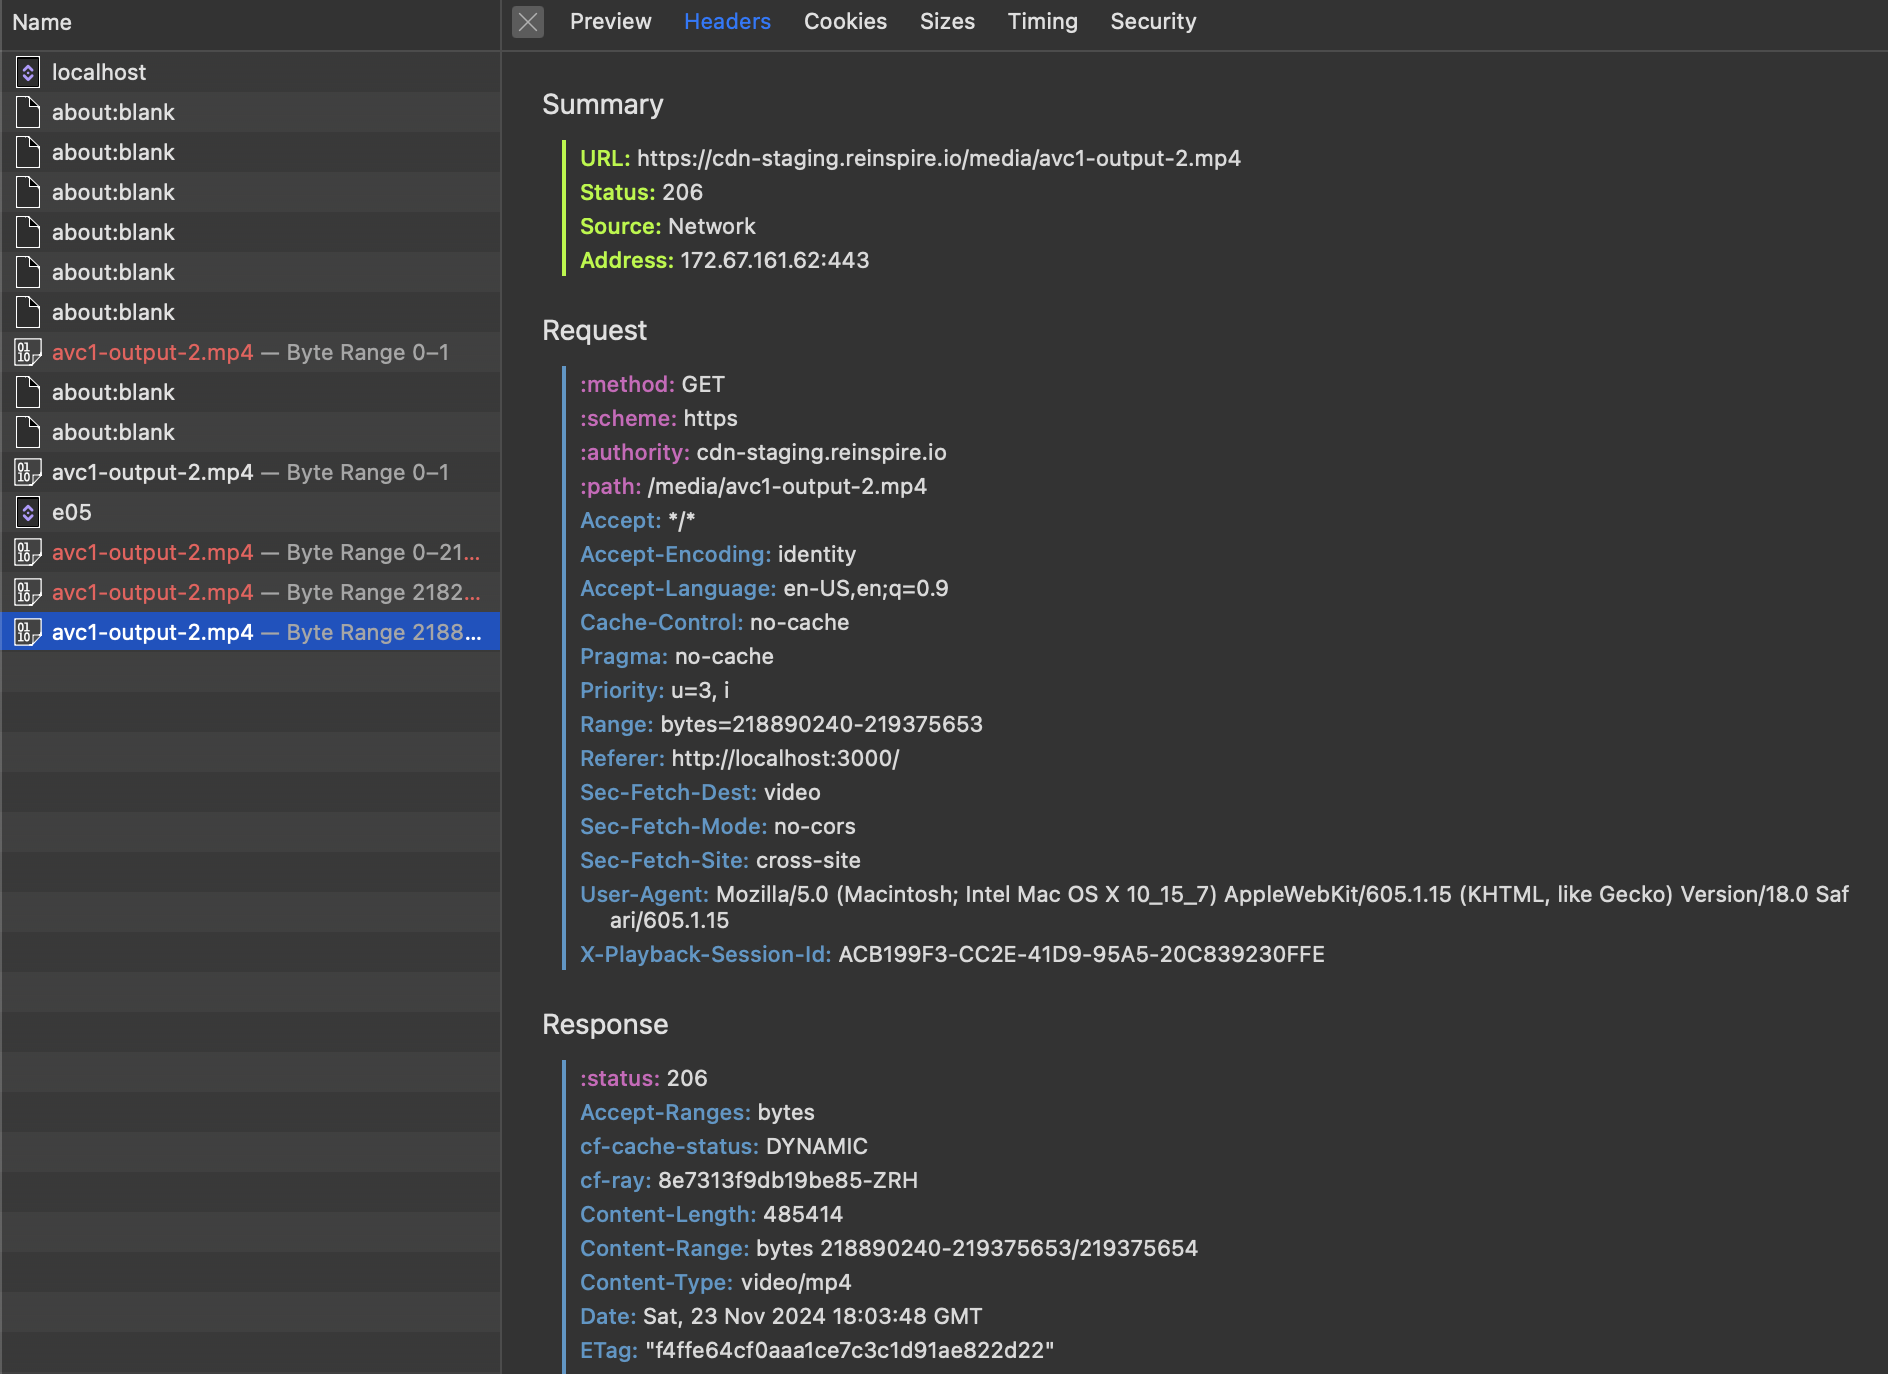Click binary file icon on avc1-output-2.mp4 Byte Range 0–1
Screen dimensions: 1888x1374
pos(27,352)
